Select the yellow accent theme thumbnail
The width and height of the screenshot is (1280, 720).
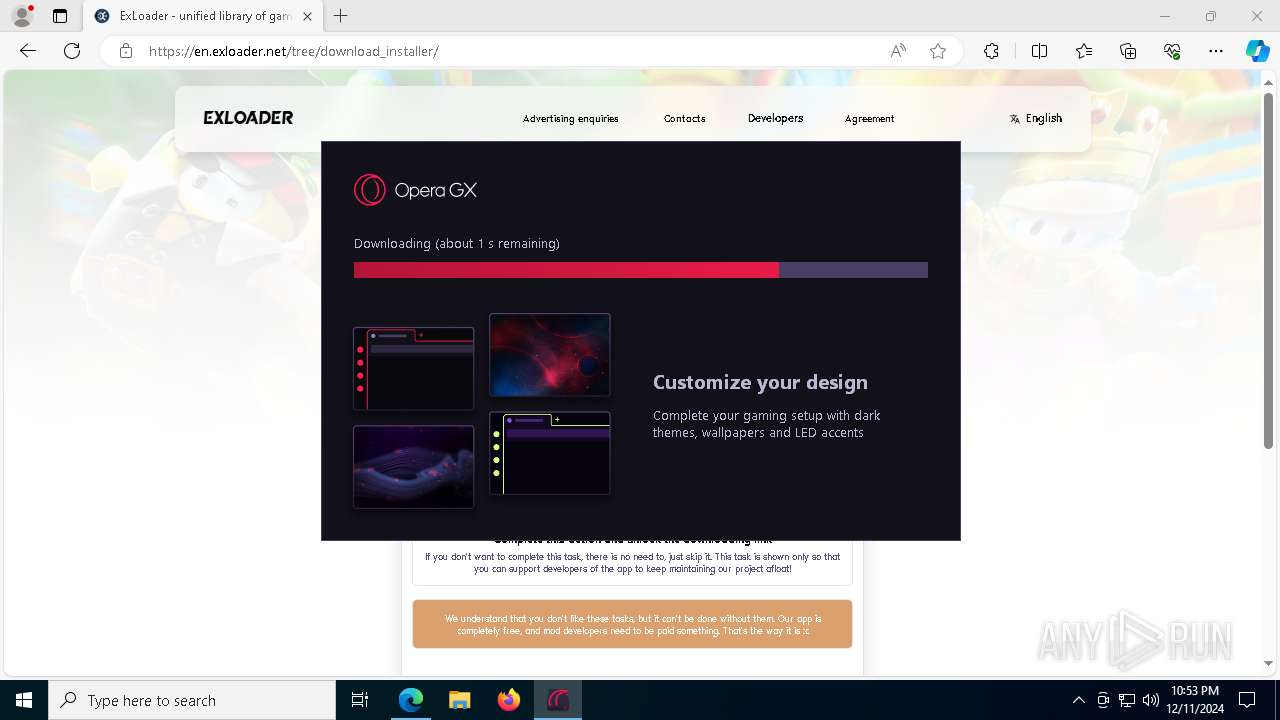pyautogui.click(x=549, y=453)
